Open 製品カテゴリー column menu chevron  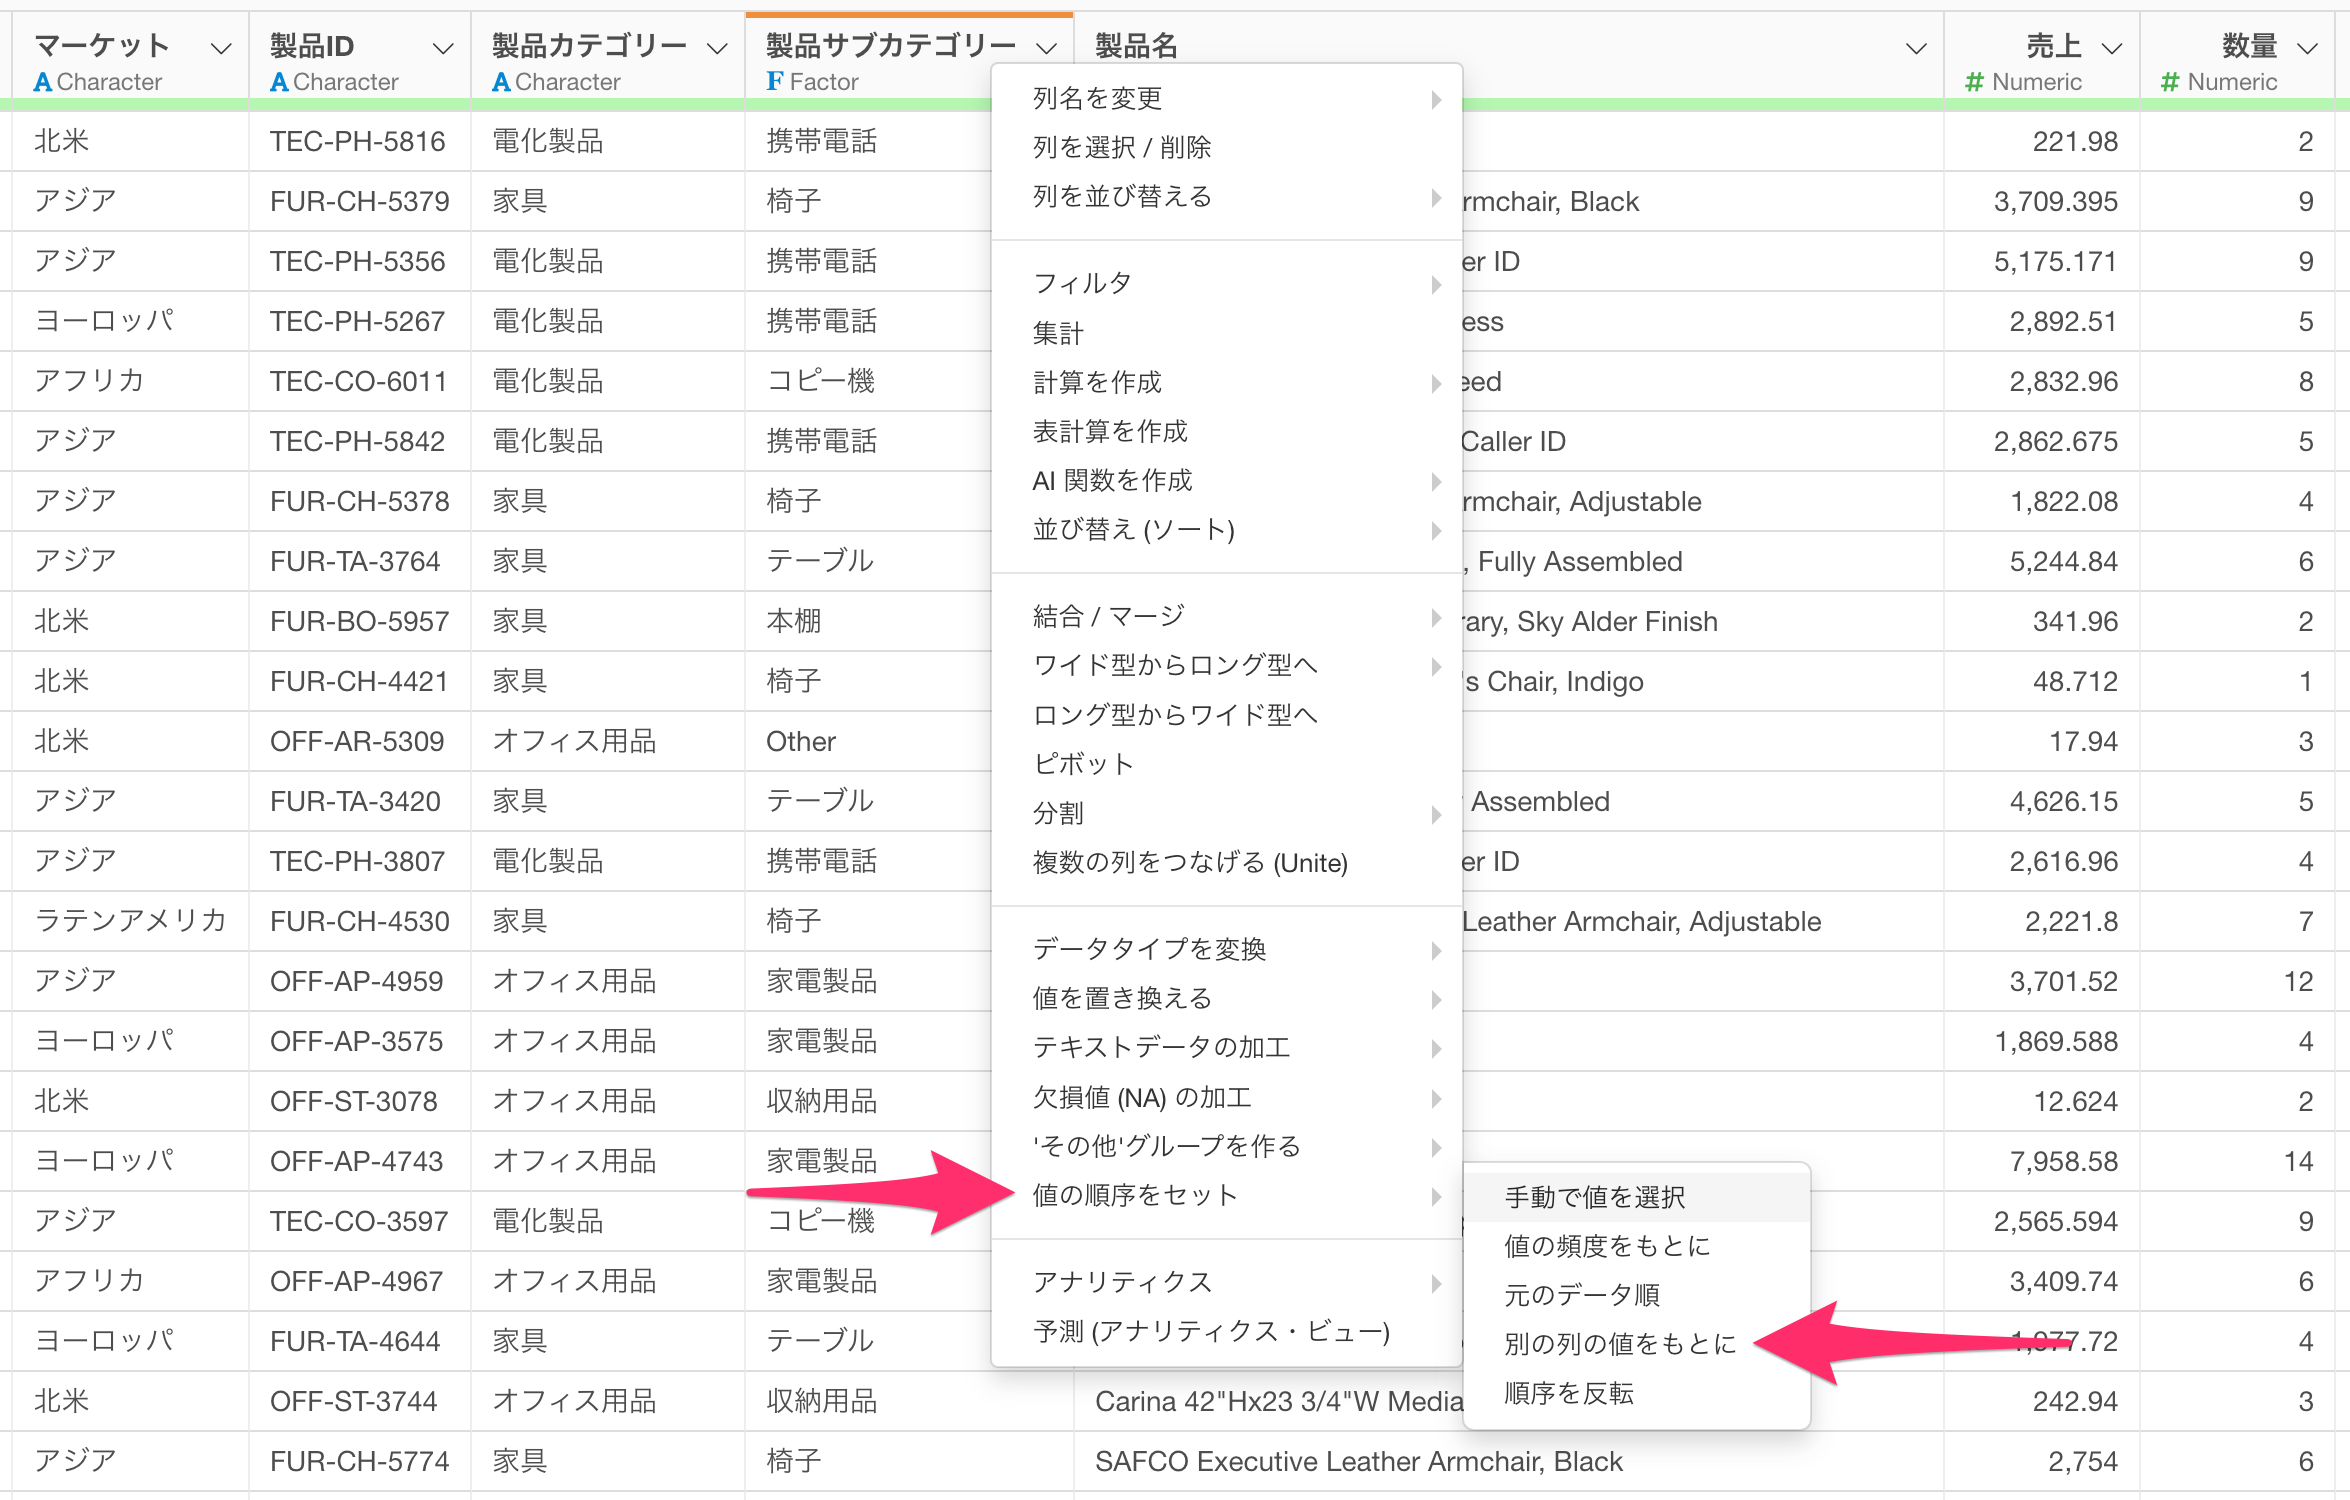point(717,48)
